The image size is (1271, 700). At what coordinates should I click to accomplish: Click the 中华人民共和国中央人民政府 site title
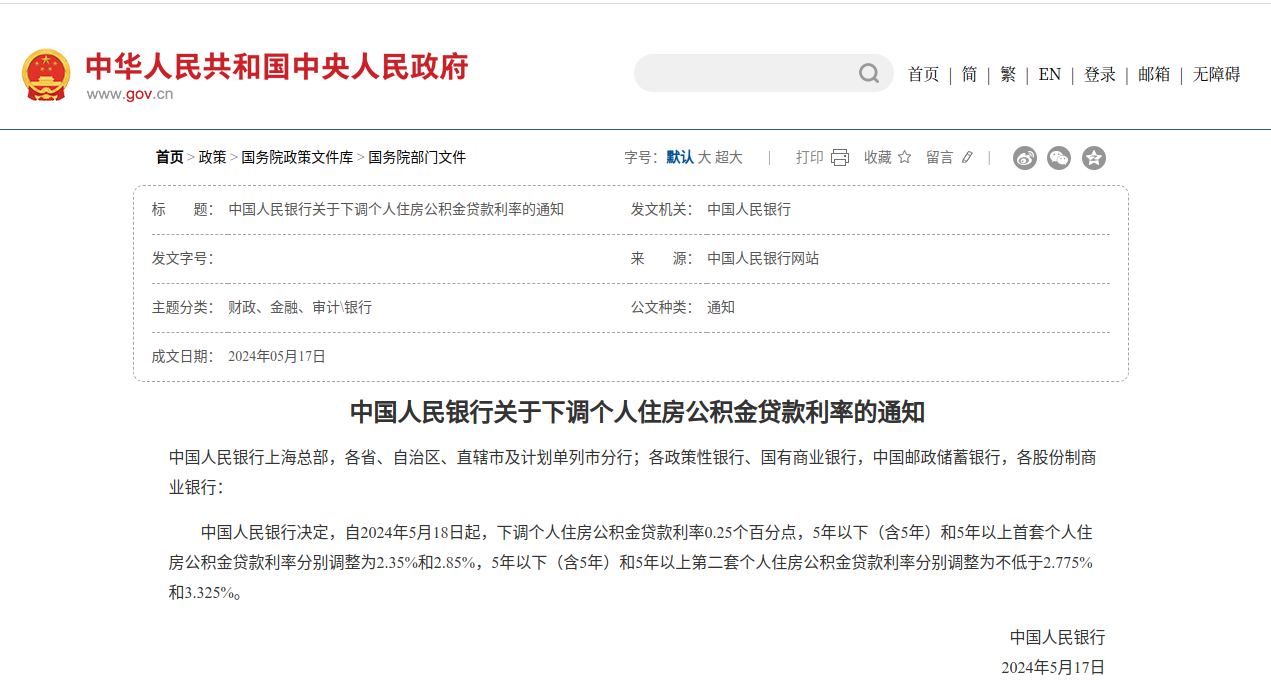coord(277,67)
